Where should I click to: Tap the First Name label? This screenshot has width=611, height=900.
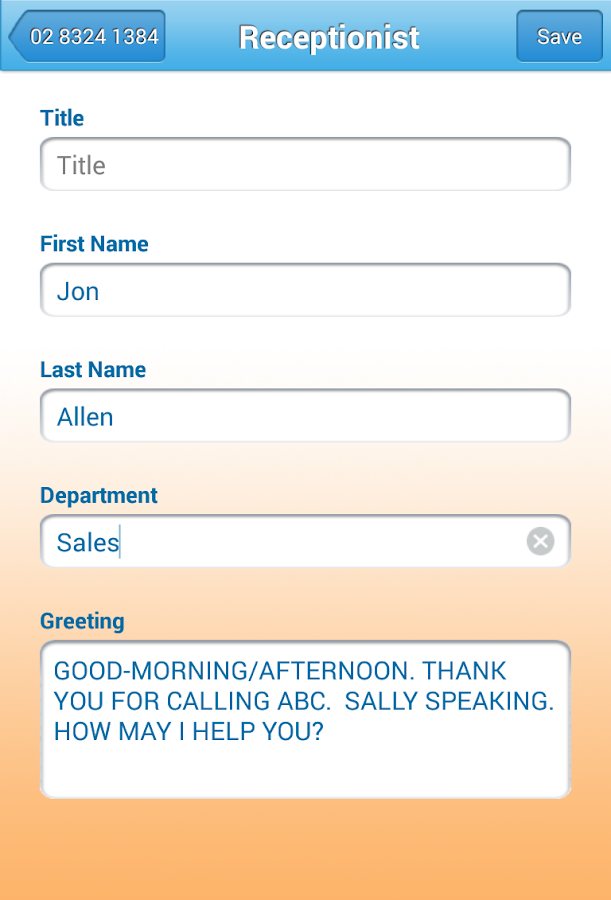click(x=94, y=244)
